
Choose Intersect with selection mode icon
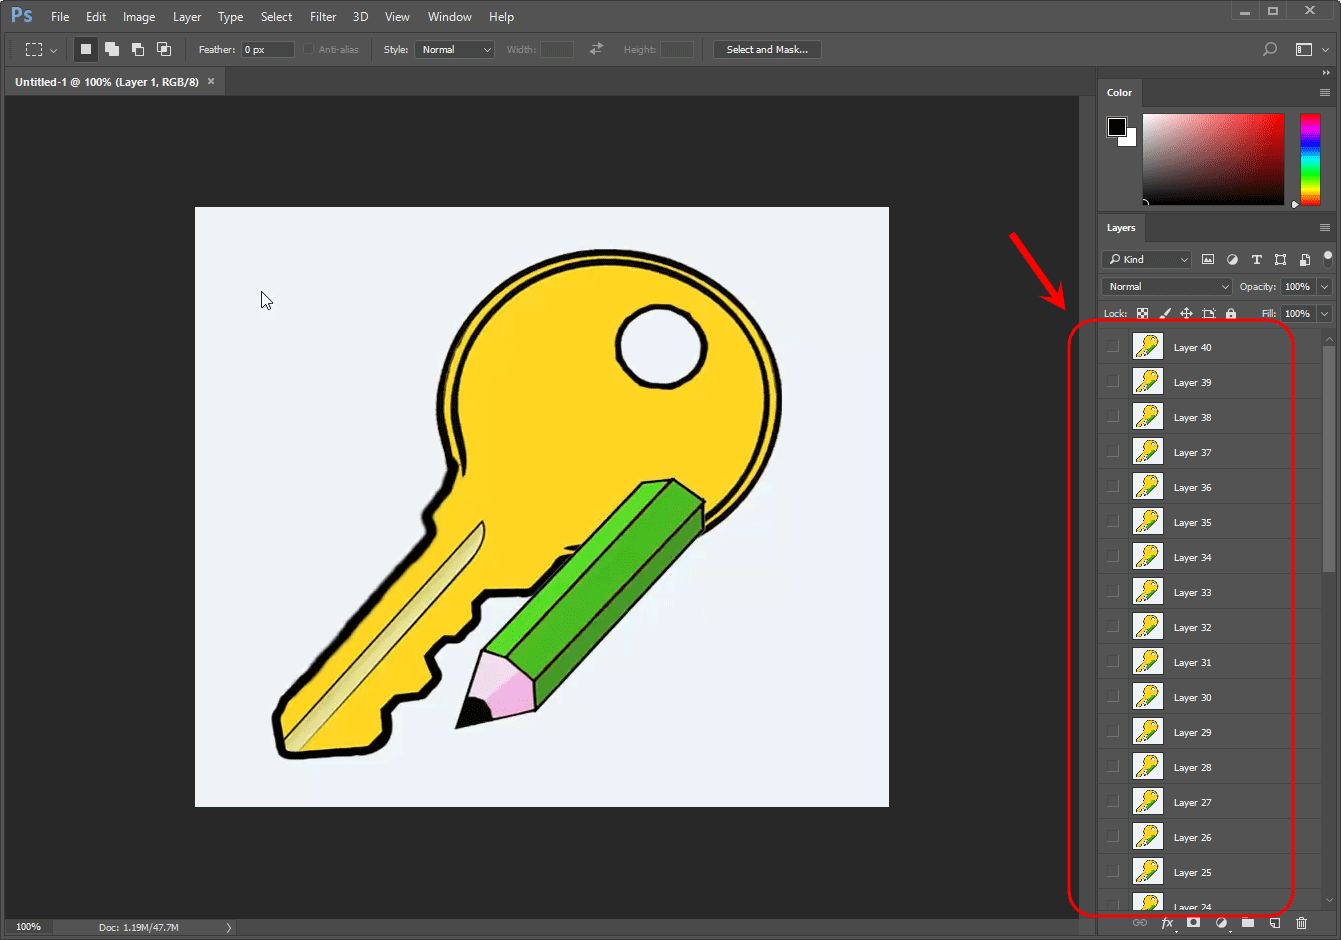[x=164, y=49]
